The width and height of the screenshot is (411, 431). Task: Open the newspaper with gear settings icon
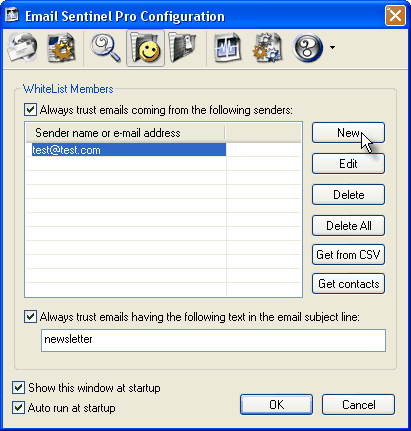[62, 48]
